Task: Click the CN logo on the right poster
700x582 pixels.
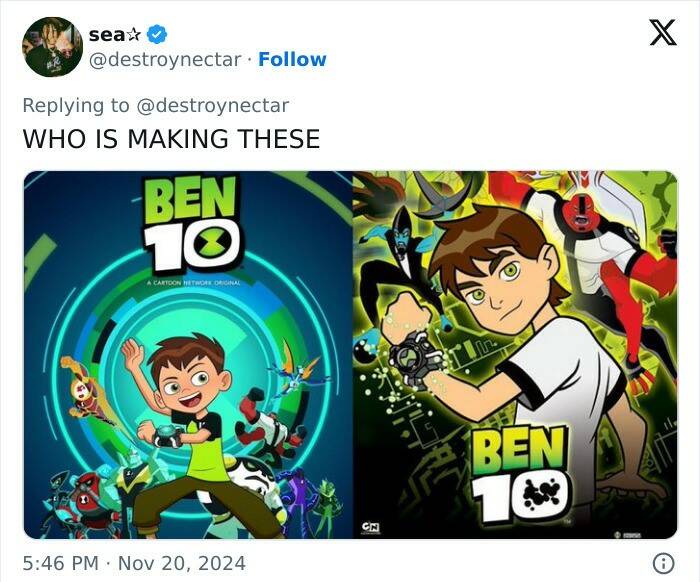Action: point(372,526)
